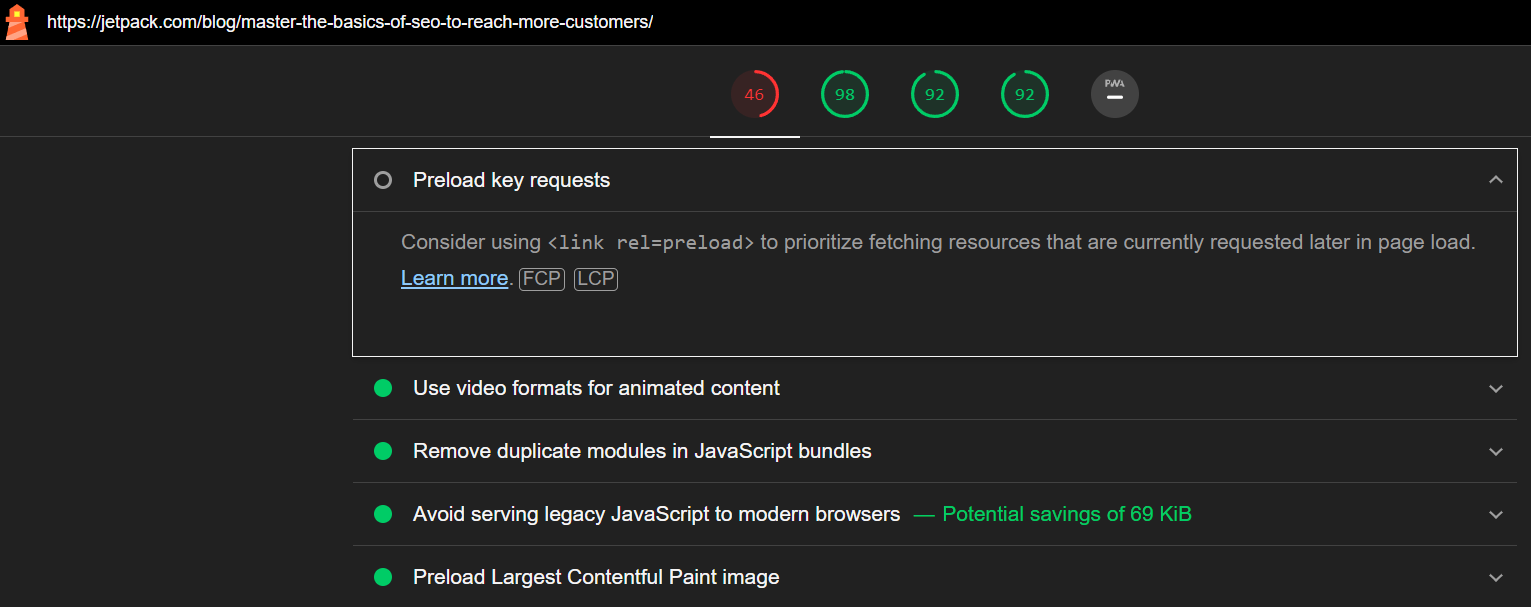
Task: Expand Use video formats for animated content
Action: tap(1496, 388)
